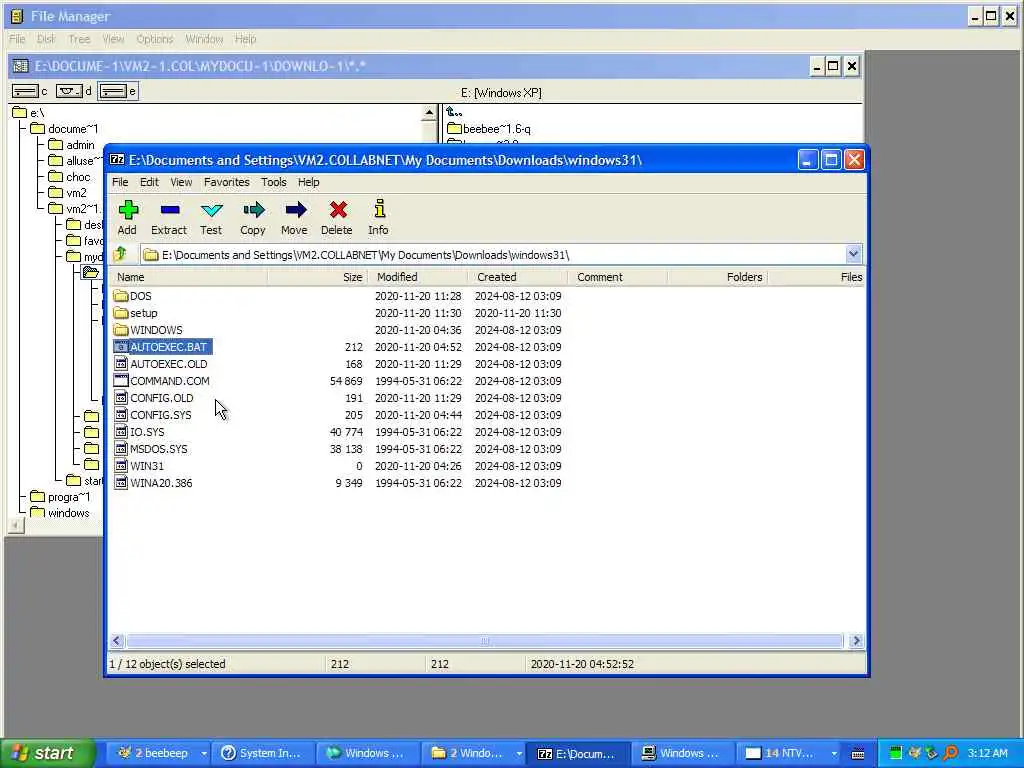Open the on-screen keyboard tray icon
Screen dimensions: 1024x768
(x=858, y=754)
